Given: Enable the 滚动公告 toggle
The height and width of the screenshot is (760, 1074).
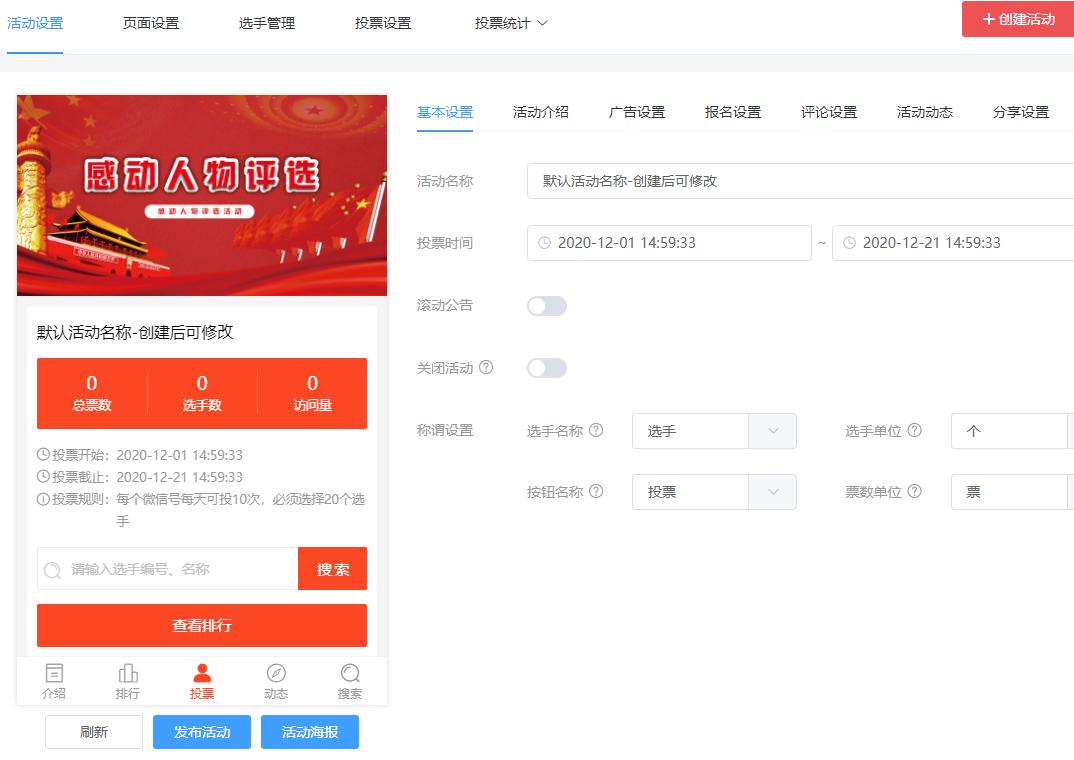Looking at the screenshot, I should [546, 305].
